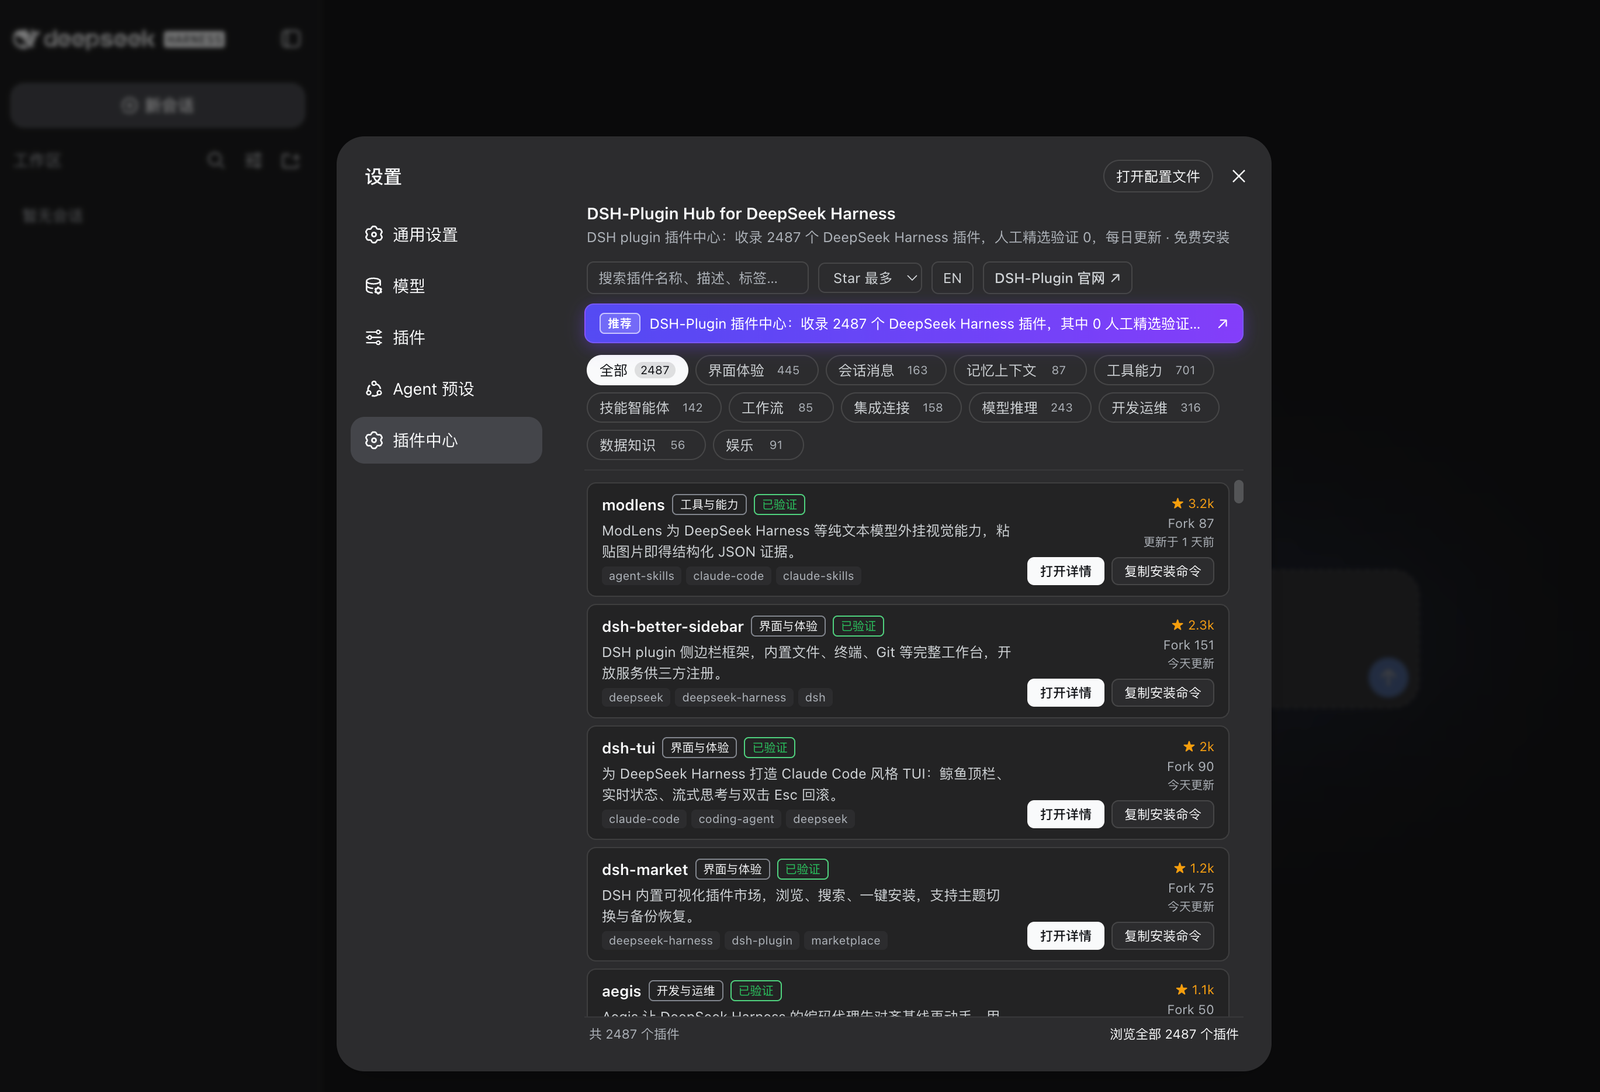Open the Models settings section

446,286
